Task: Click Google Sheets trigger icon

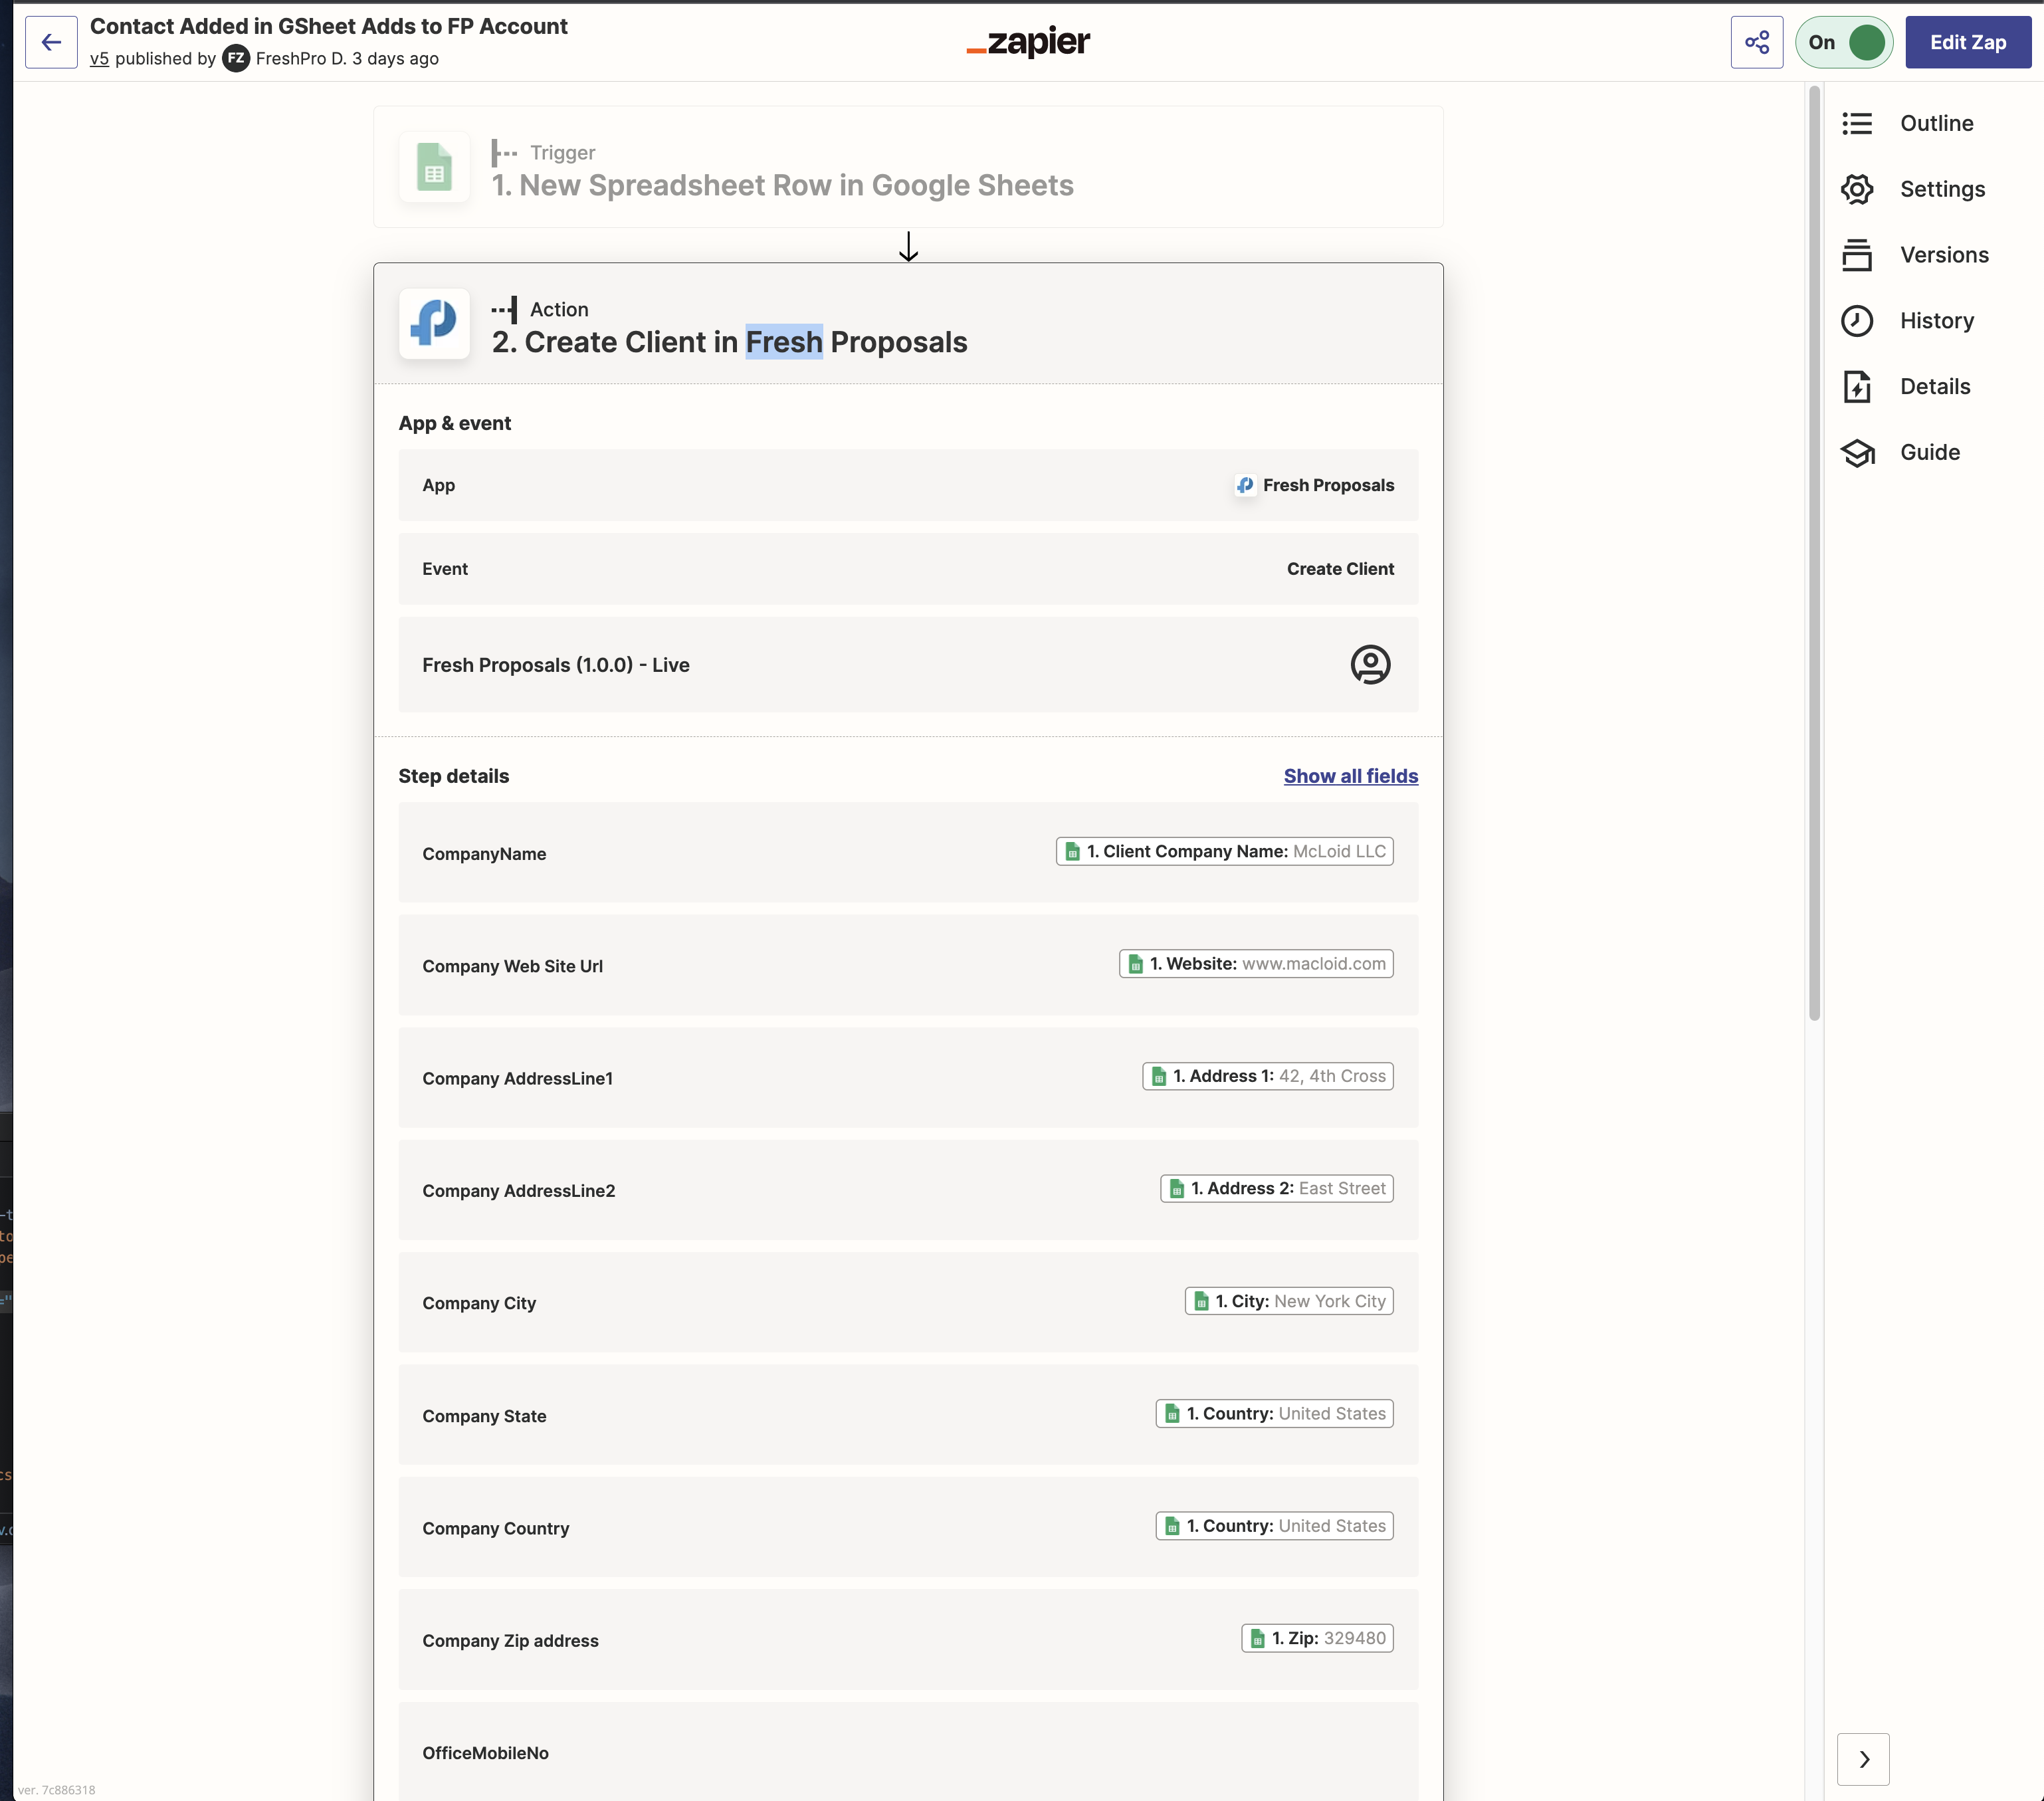Action: point(434,167)
